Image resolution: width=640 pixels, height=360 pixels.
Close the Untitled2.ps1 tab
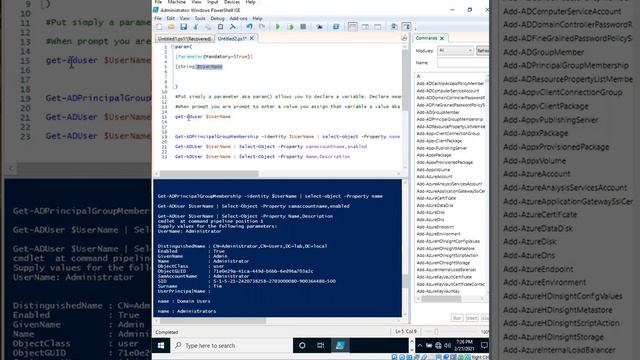(252, 38)
